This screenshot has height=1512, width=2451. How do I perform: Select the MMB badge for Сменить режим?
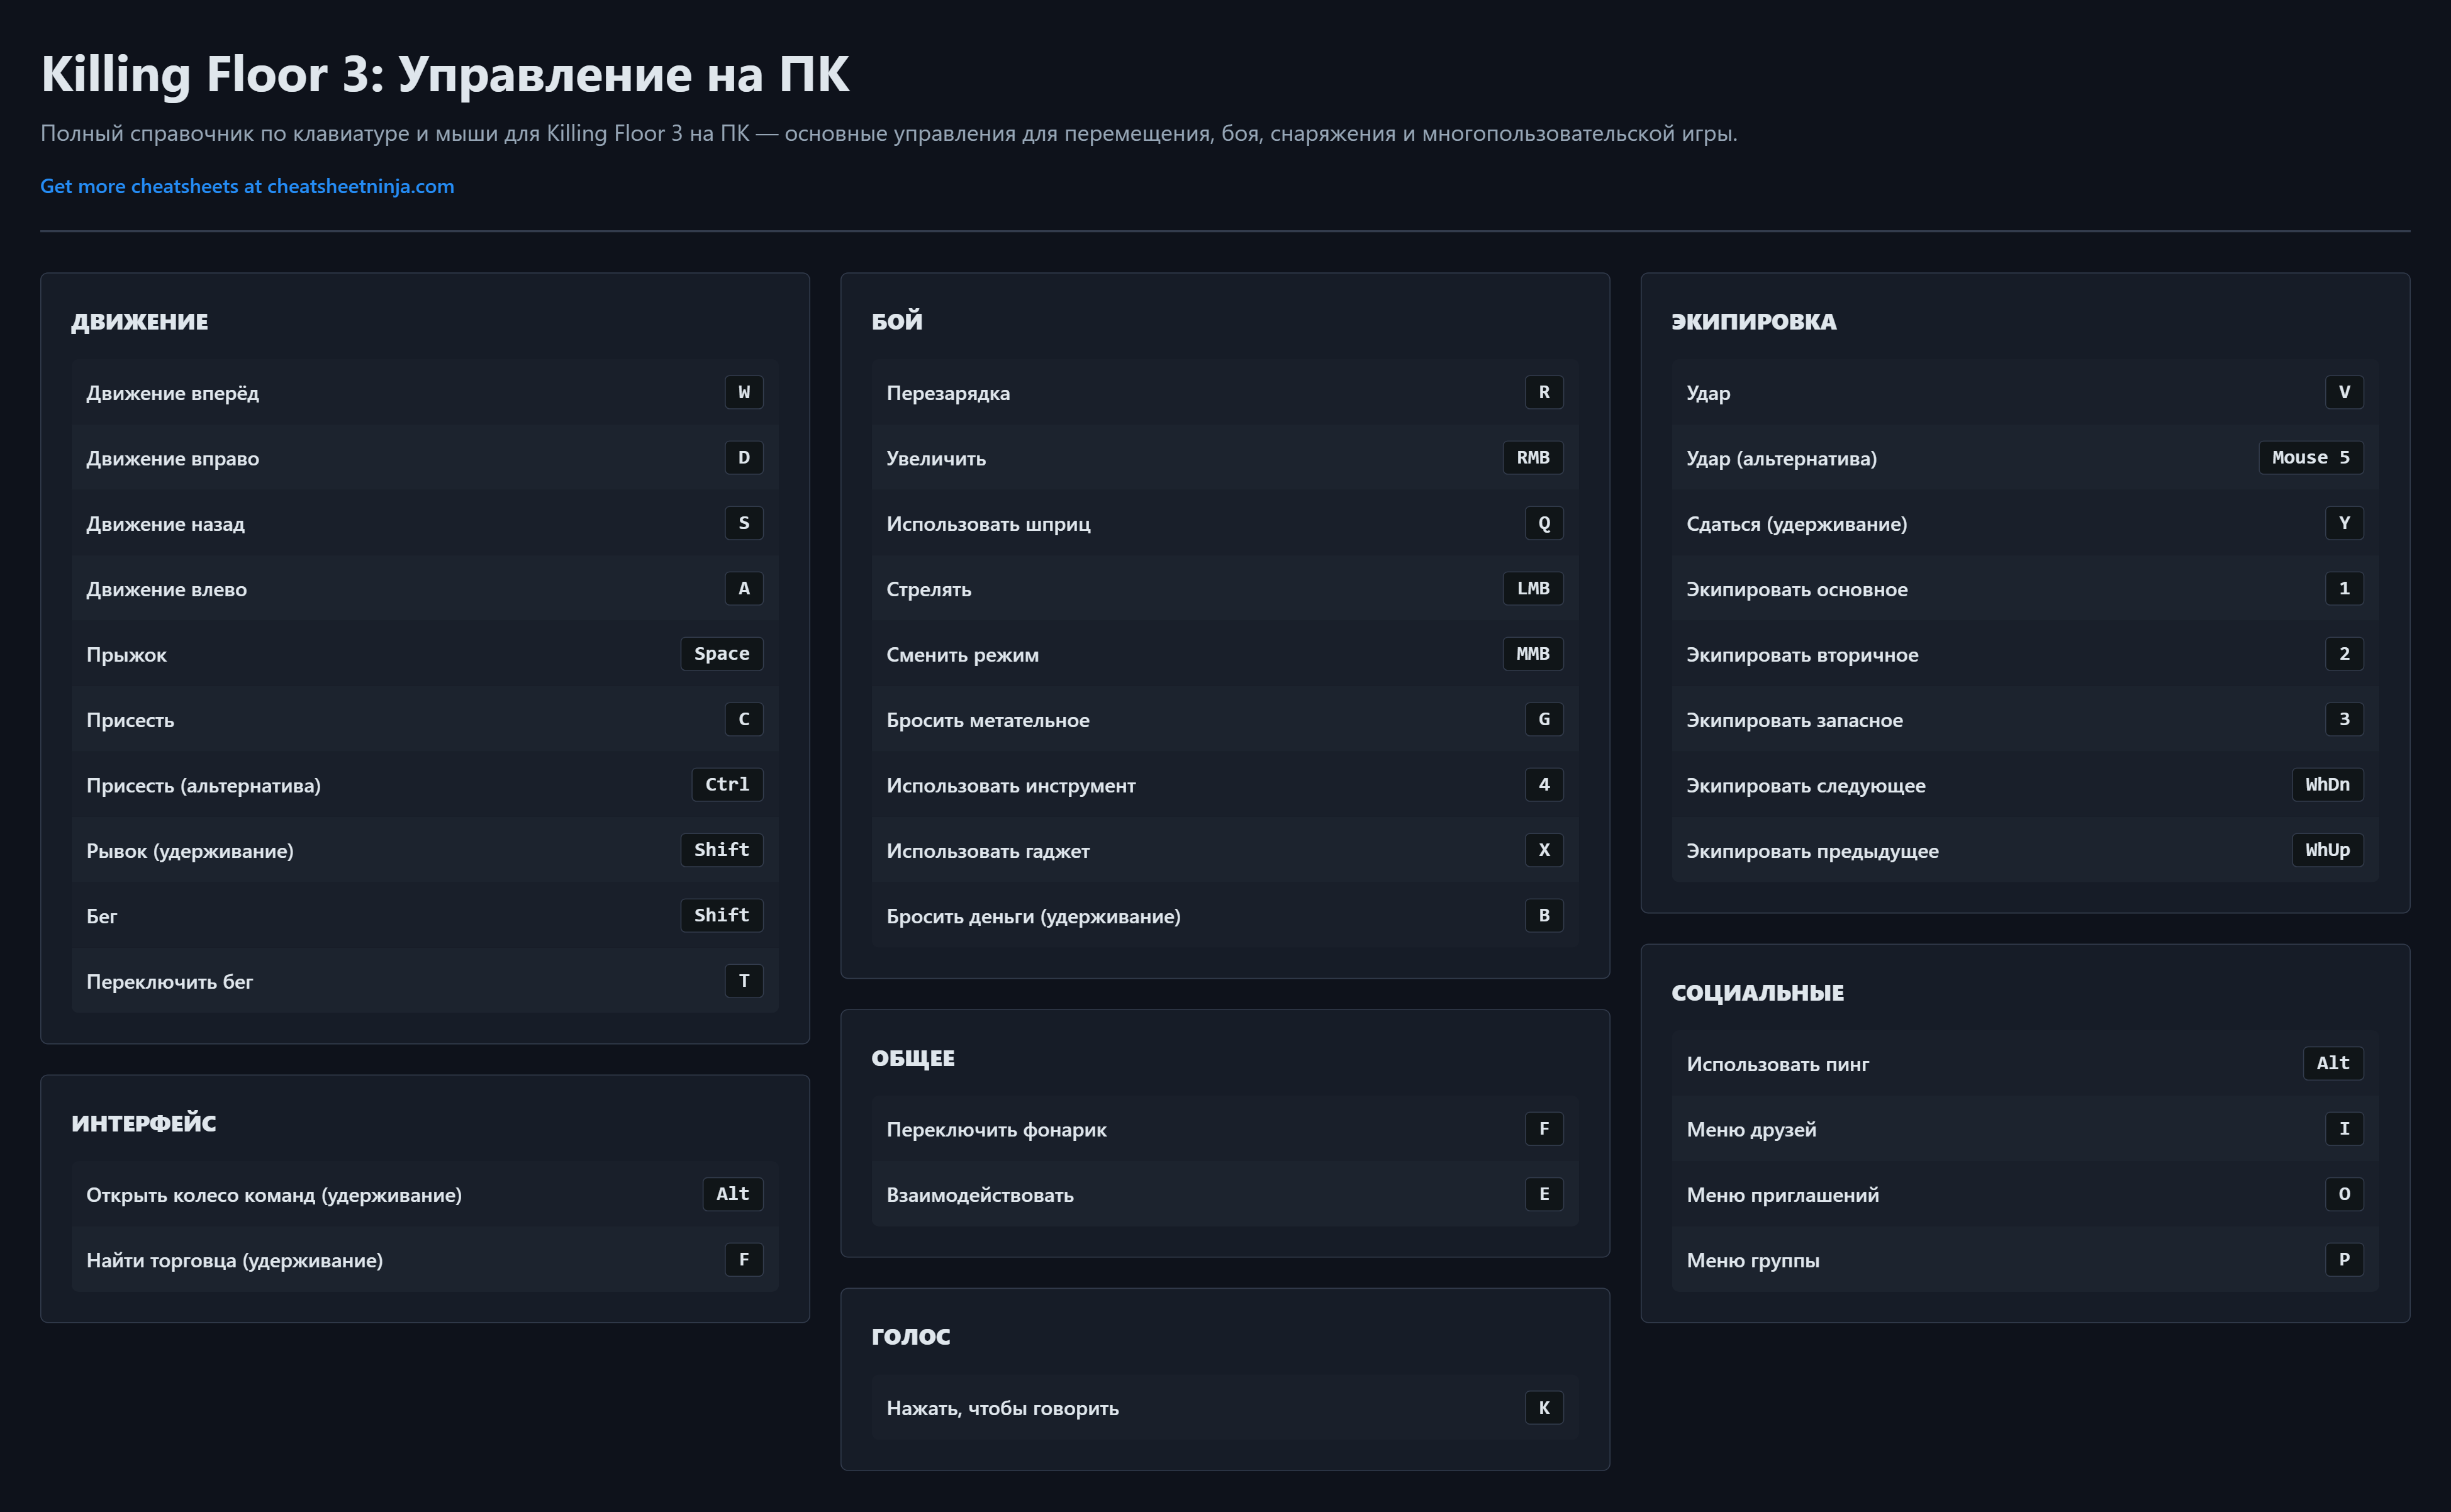[x=1532, y=654]
